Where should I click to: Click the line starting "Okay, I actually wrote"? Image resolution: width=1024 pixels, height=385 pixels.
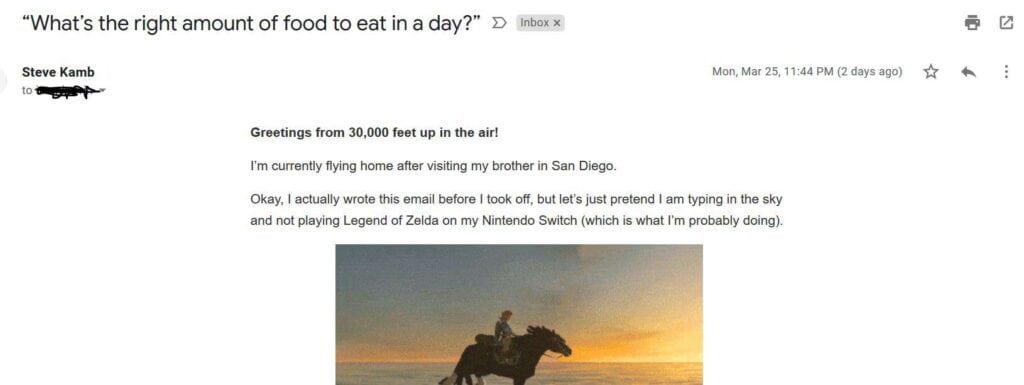(x=516, y=199)
